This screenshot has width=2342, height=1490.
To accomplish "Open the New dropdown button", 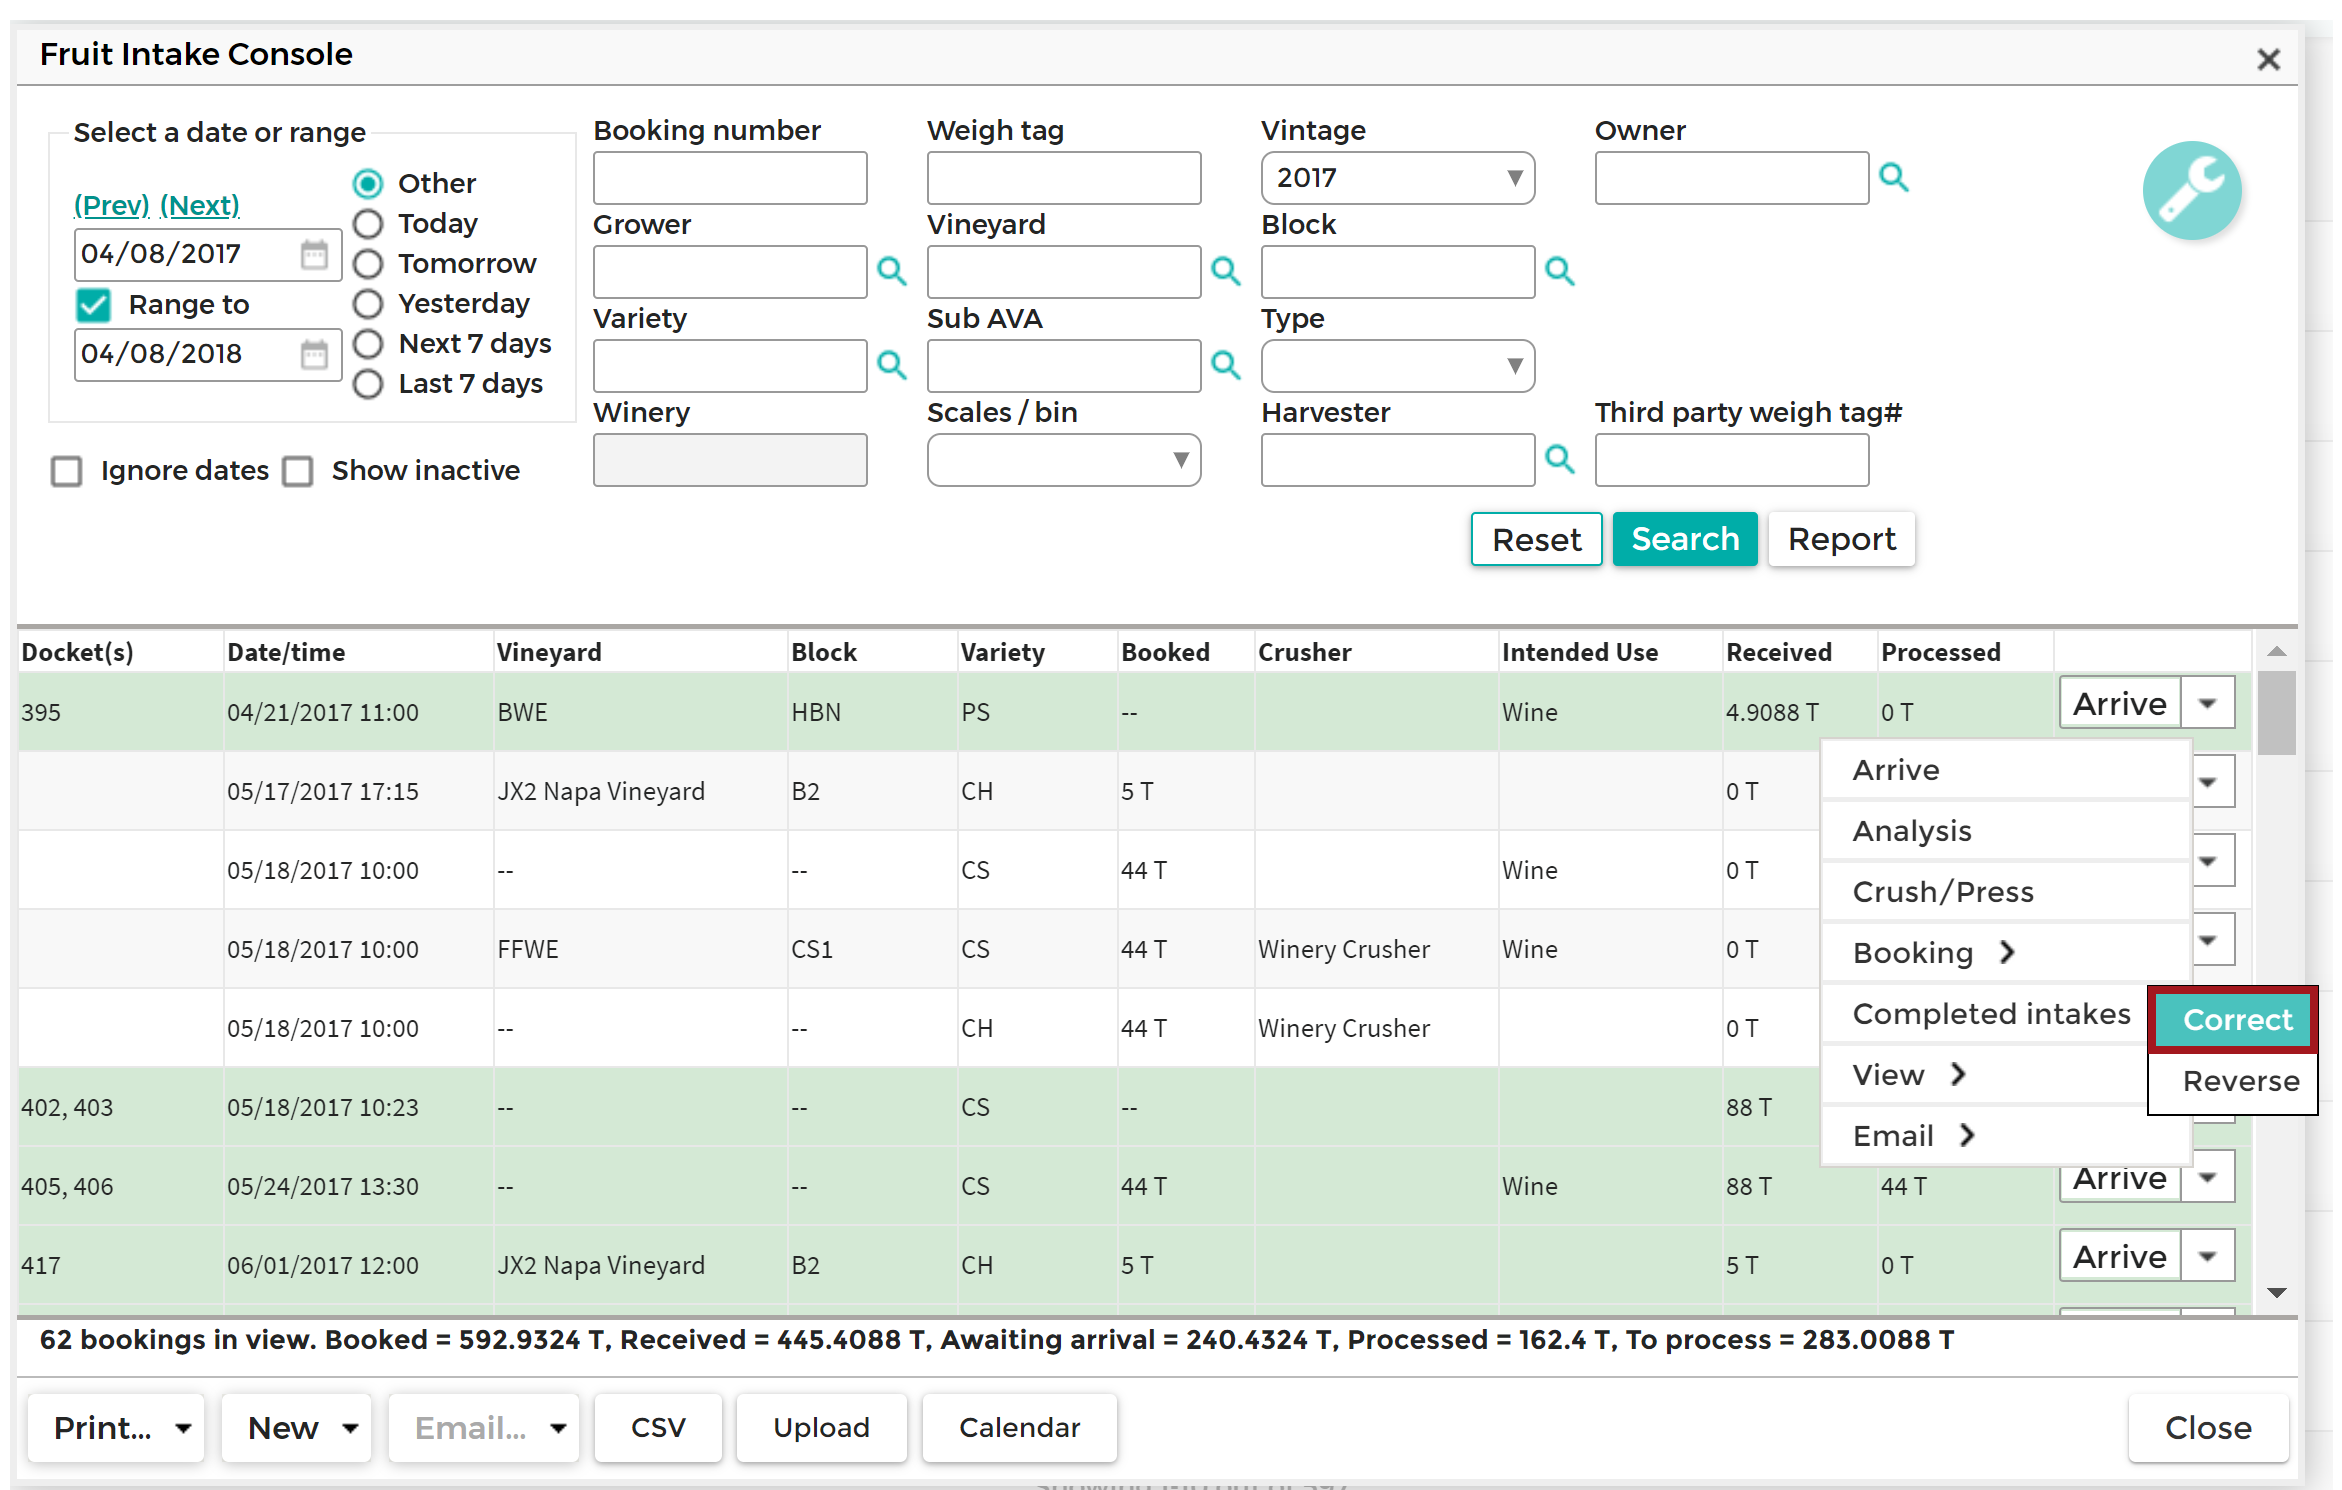I will (296, 1428).
